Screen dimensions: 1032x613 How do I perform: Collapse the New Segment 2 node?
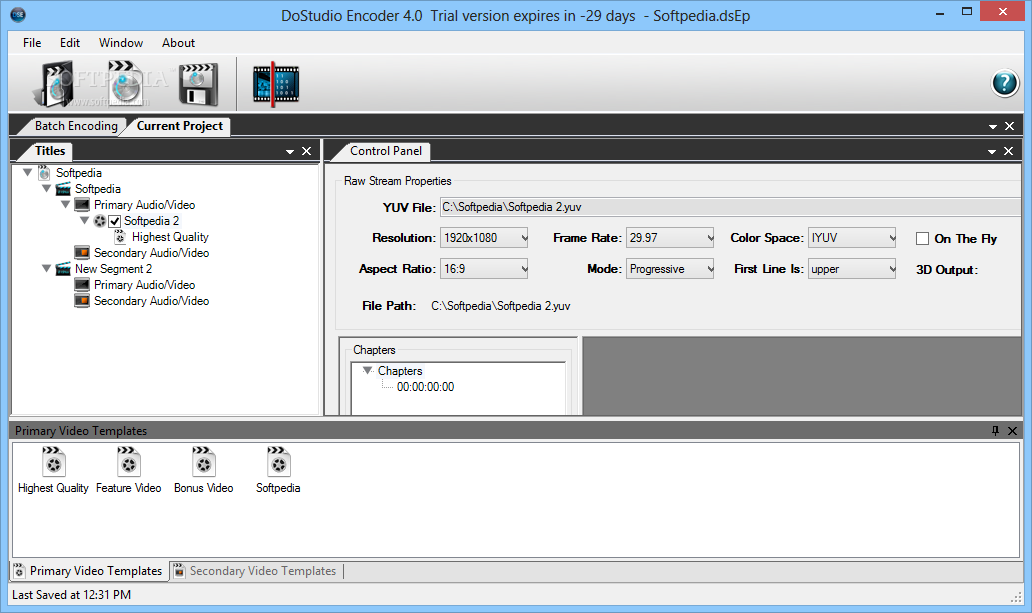pyautogui.click(x=46, y=269)
